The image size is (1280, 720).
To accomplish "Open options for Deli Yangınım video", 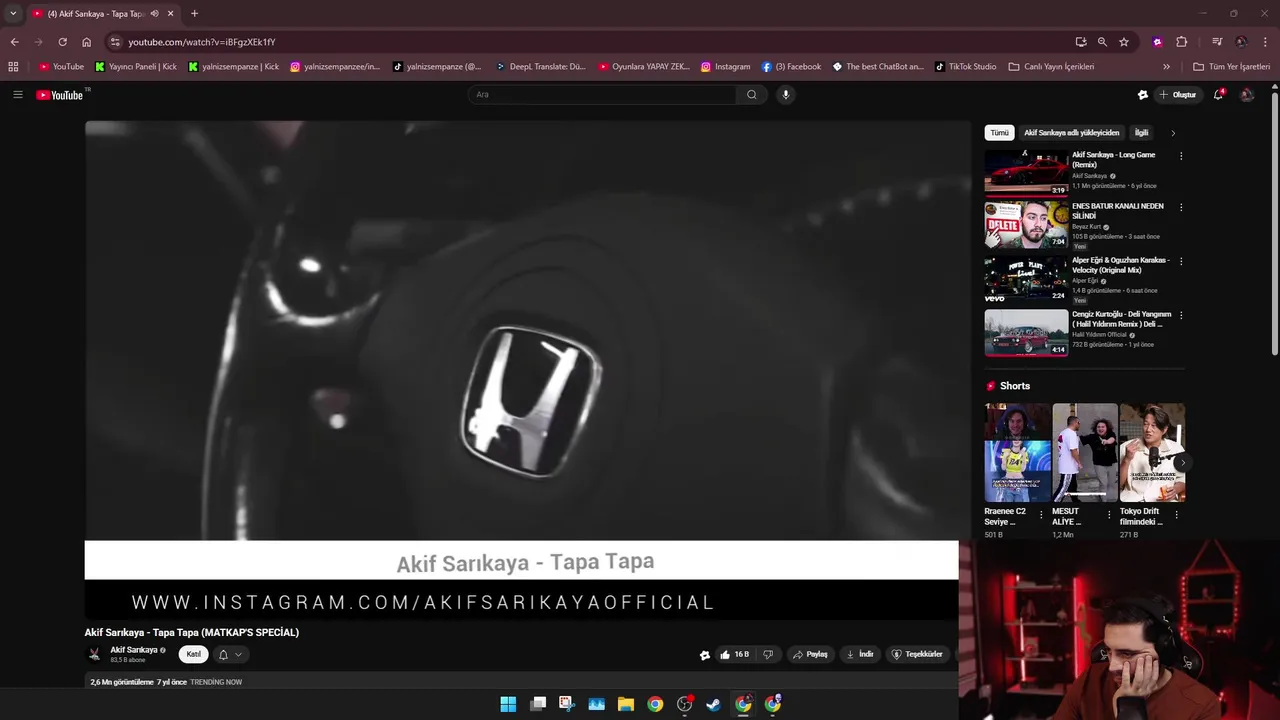I will (x=1181, y=315).
